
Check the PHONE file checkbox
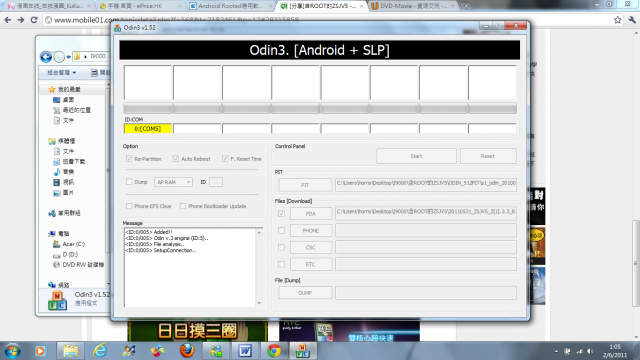281,231
